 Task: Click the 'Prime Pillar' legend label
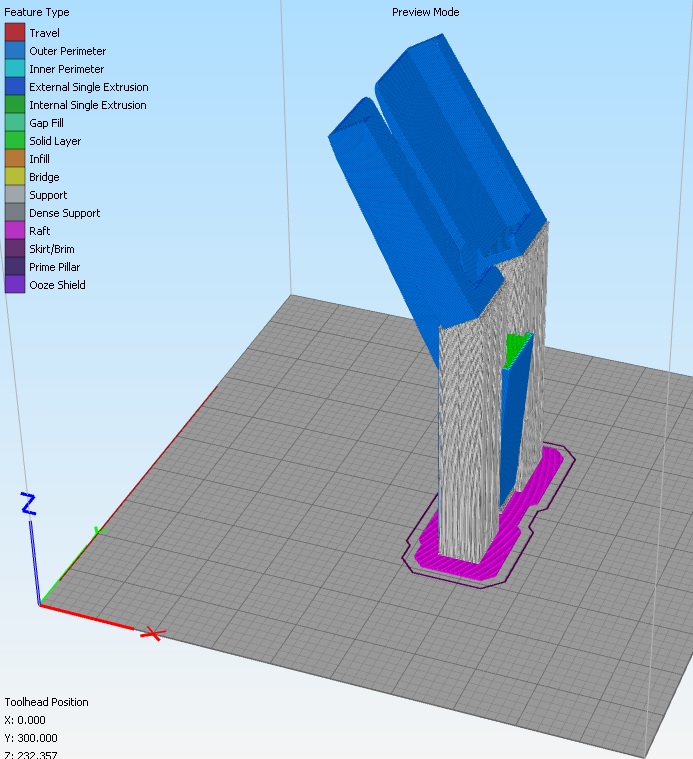[x=54, y=267]
